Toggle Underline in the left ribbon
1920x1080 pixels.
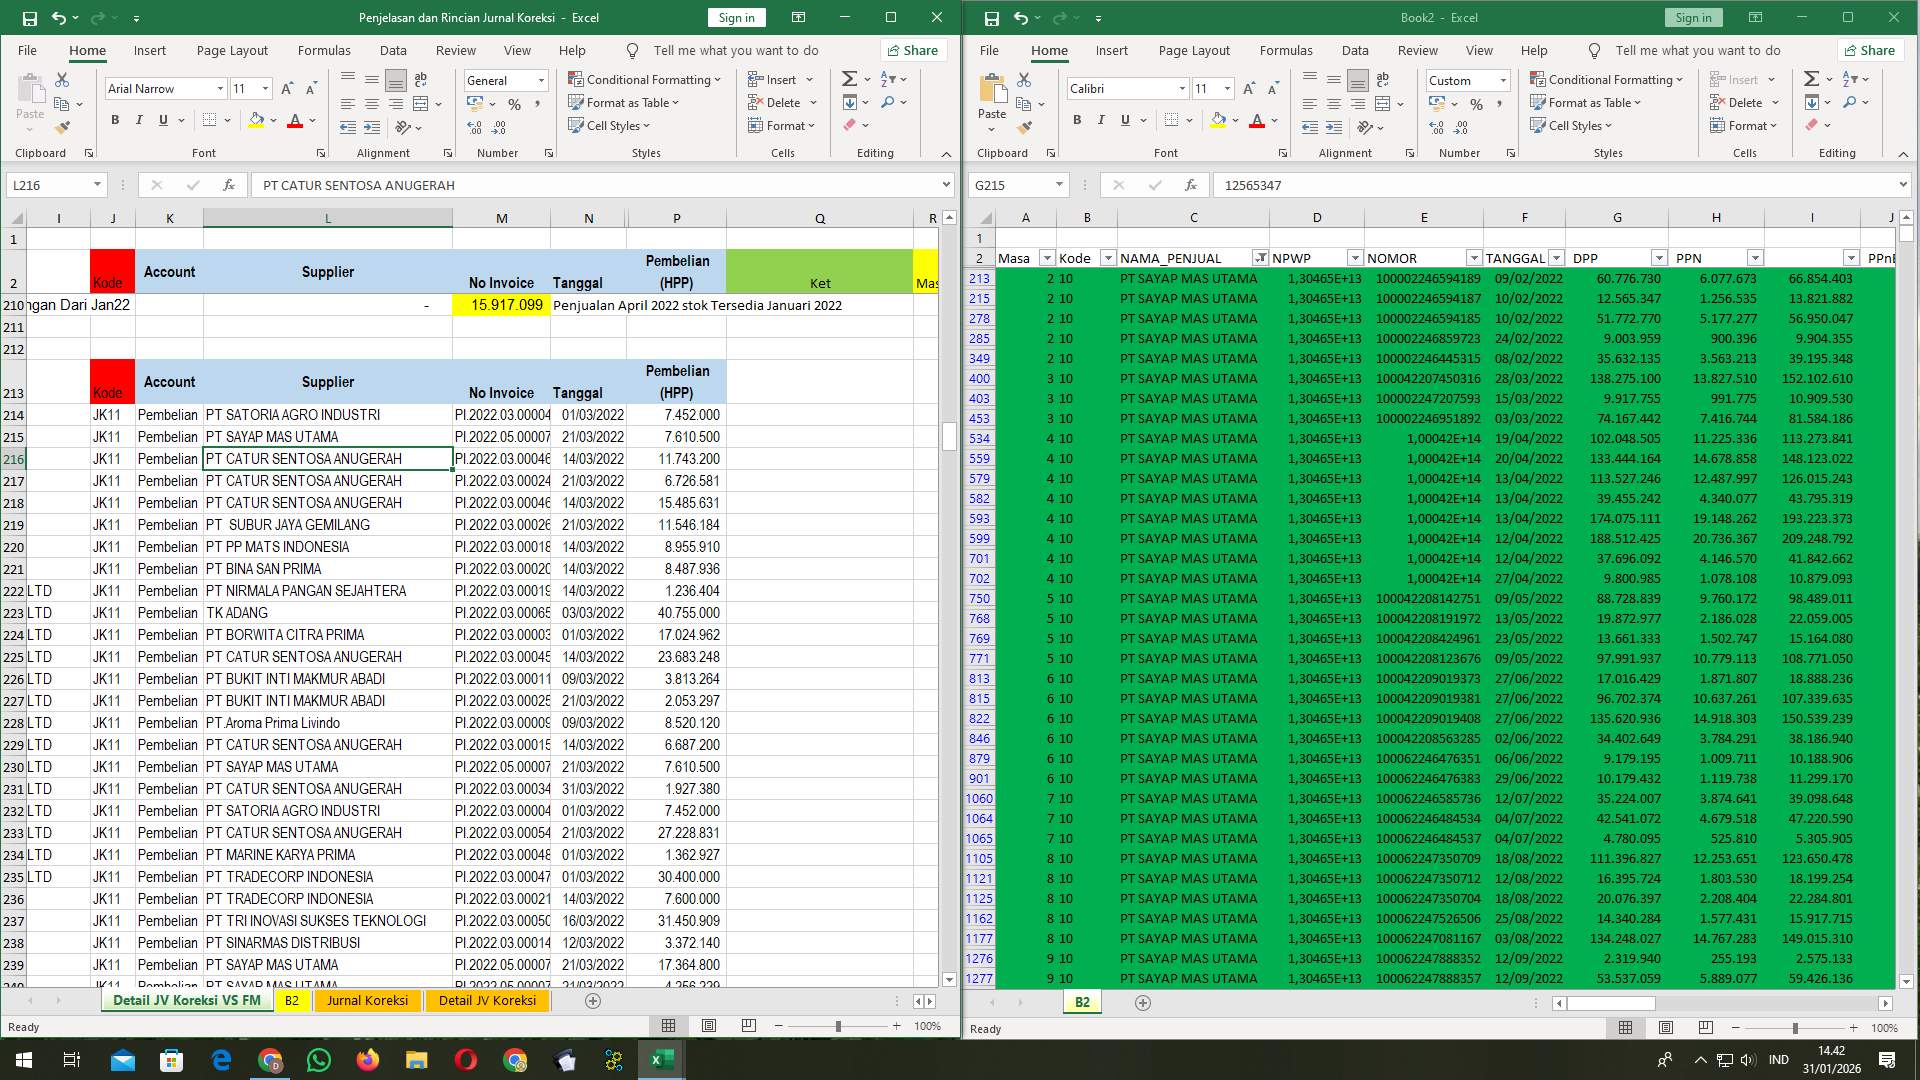pos(162,120)
